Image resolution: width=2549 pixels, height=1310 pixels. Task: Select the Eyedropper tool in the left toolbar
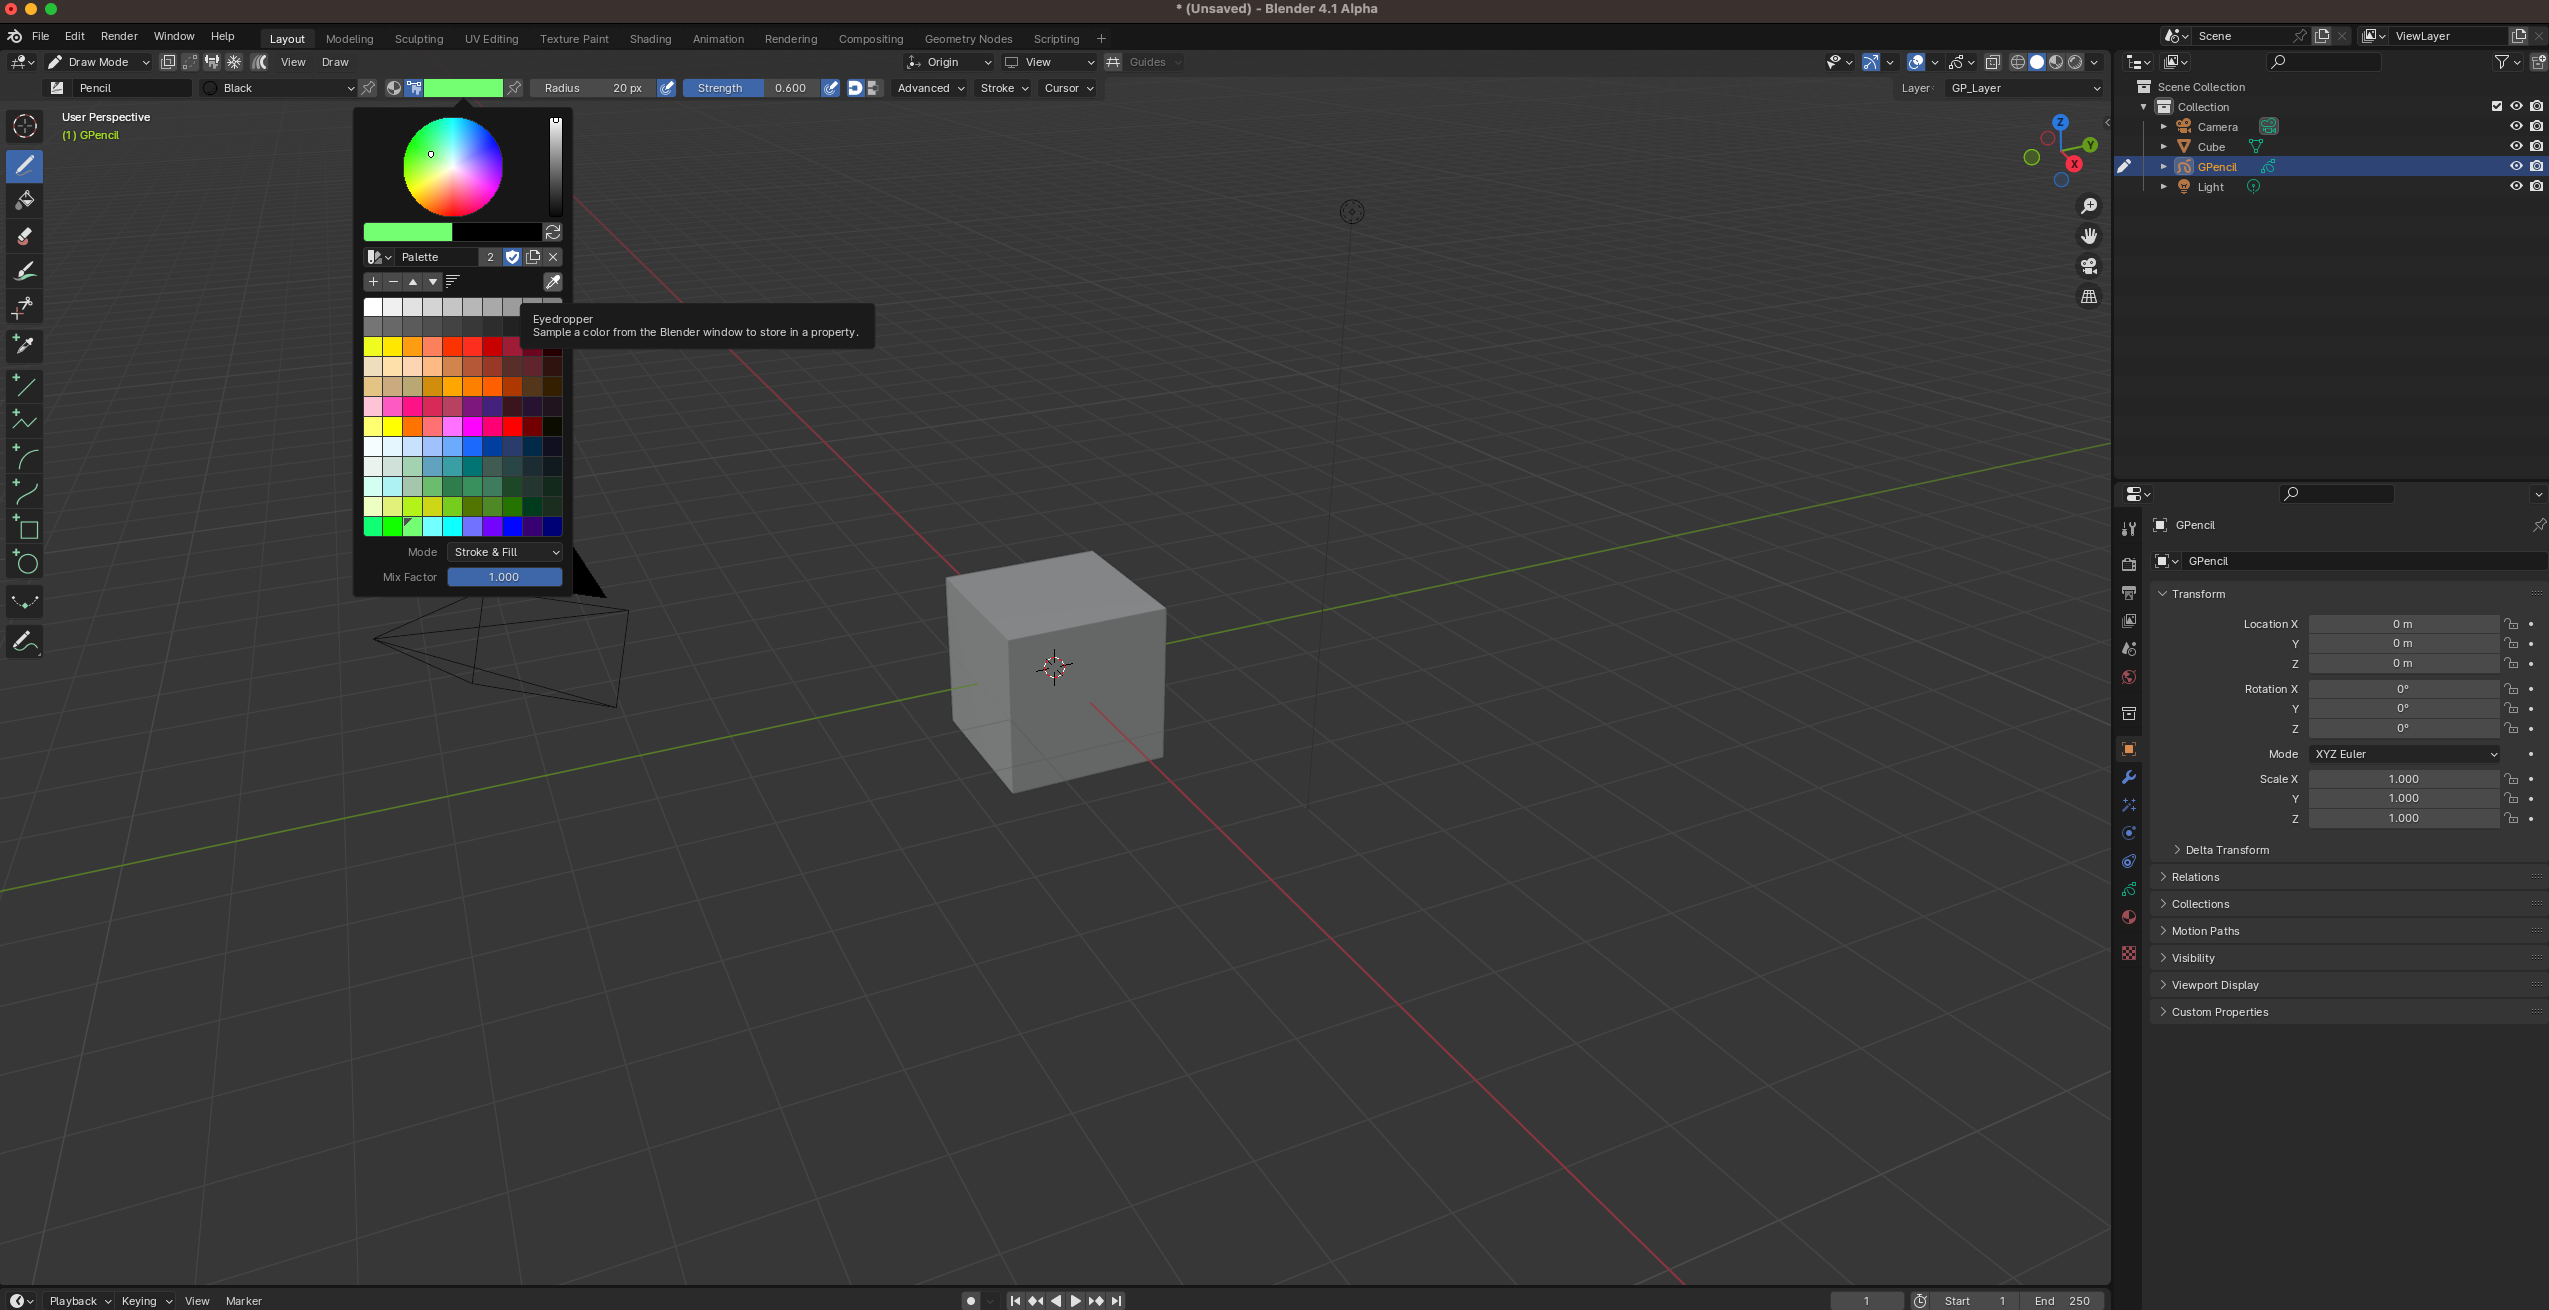click(x=25, y=346)
